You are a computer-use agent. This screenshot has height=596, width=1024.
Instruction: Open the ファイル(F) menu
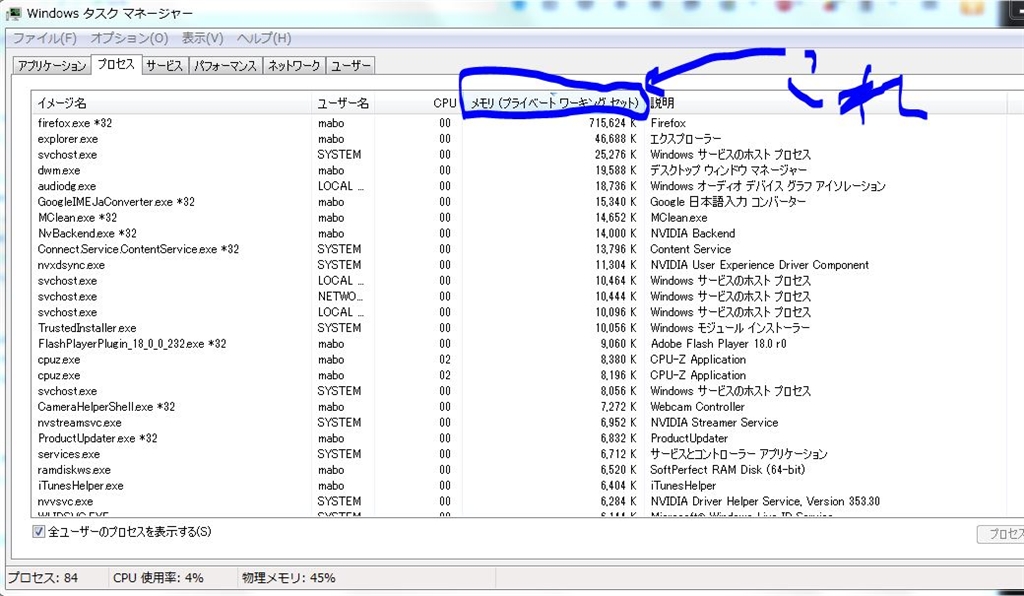tap(44, 38)
